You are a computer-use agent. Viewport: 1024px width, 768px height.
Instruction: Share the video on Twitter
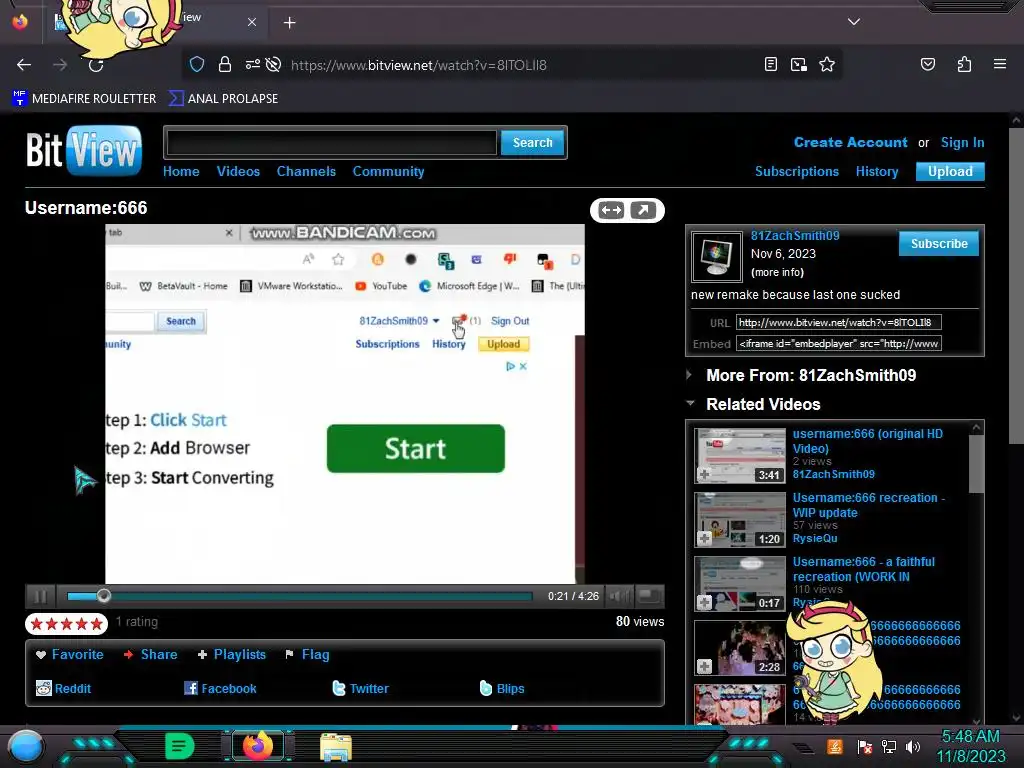(360, 688)
